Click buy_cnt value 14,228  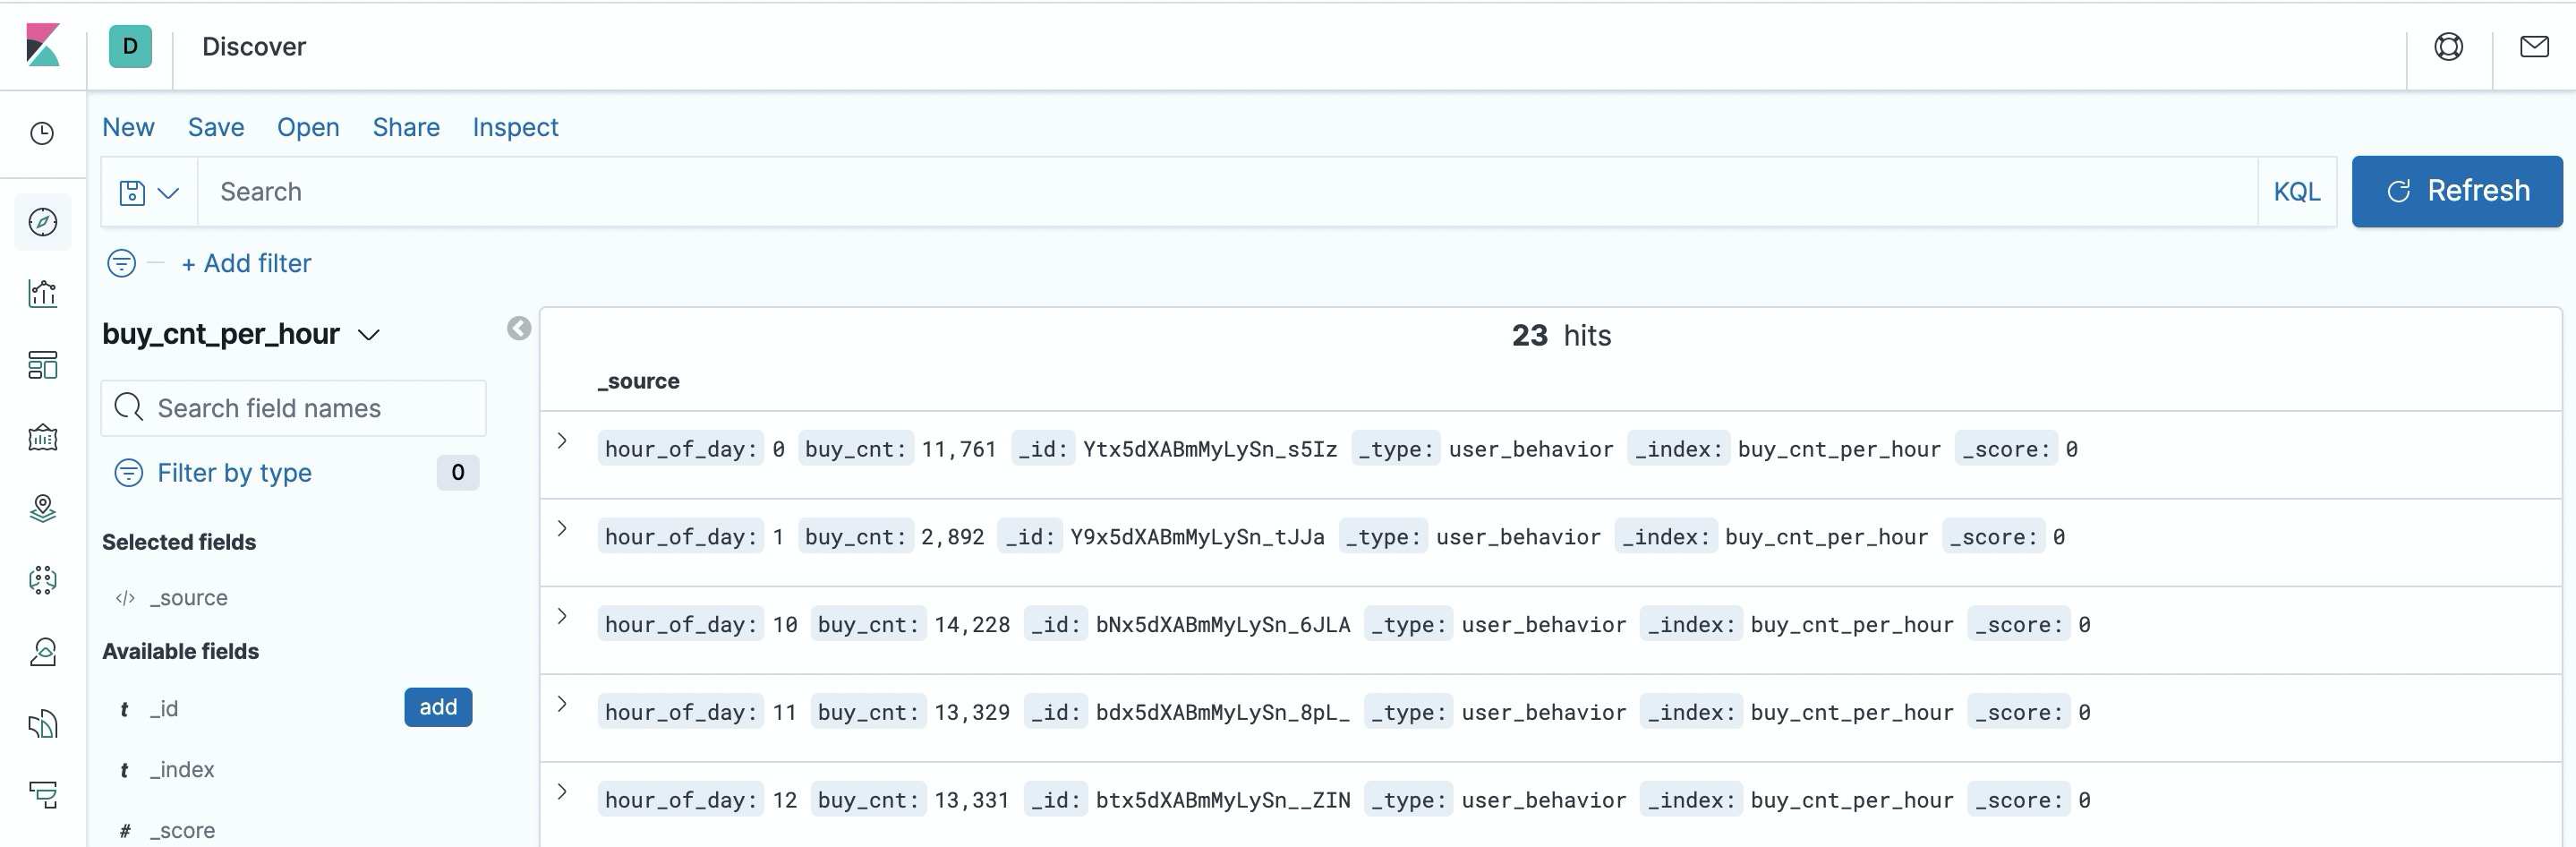(x=972, y=625)
